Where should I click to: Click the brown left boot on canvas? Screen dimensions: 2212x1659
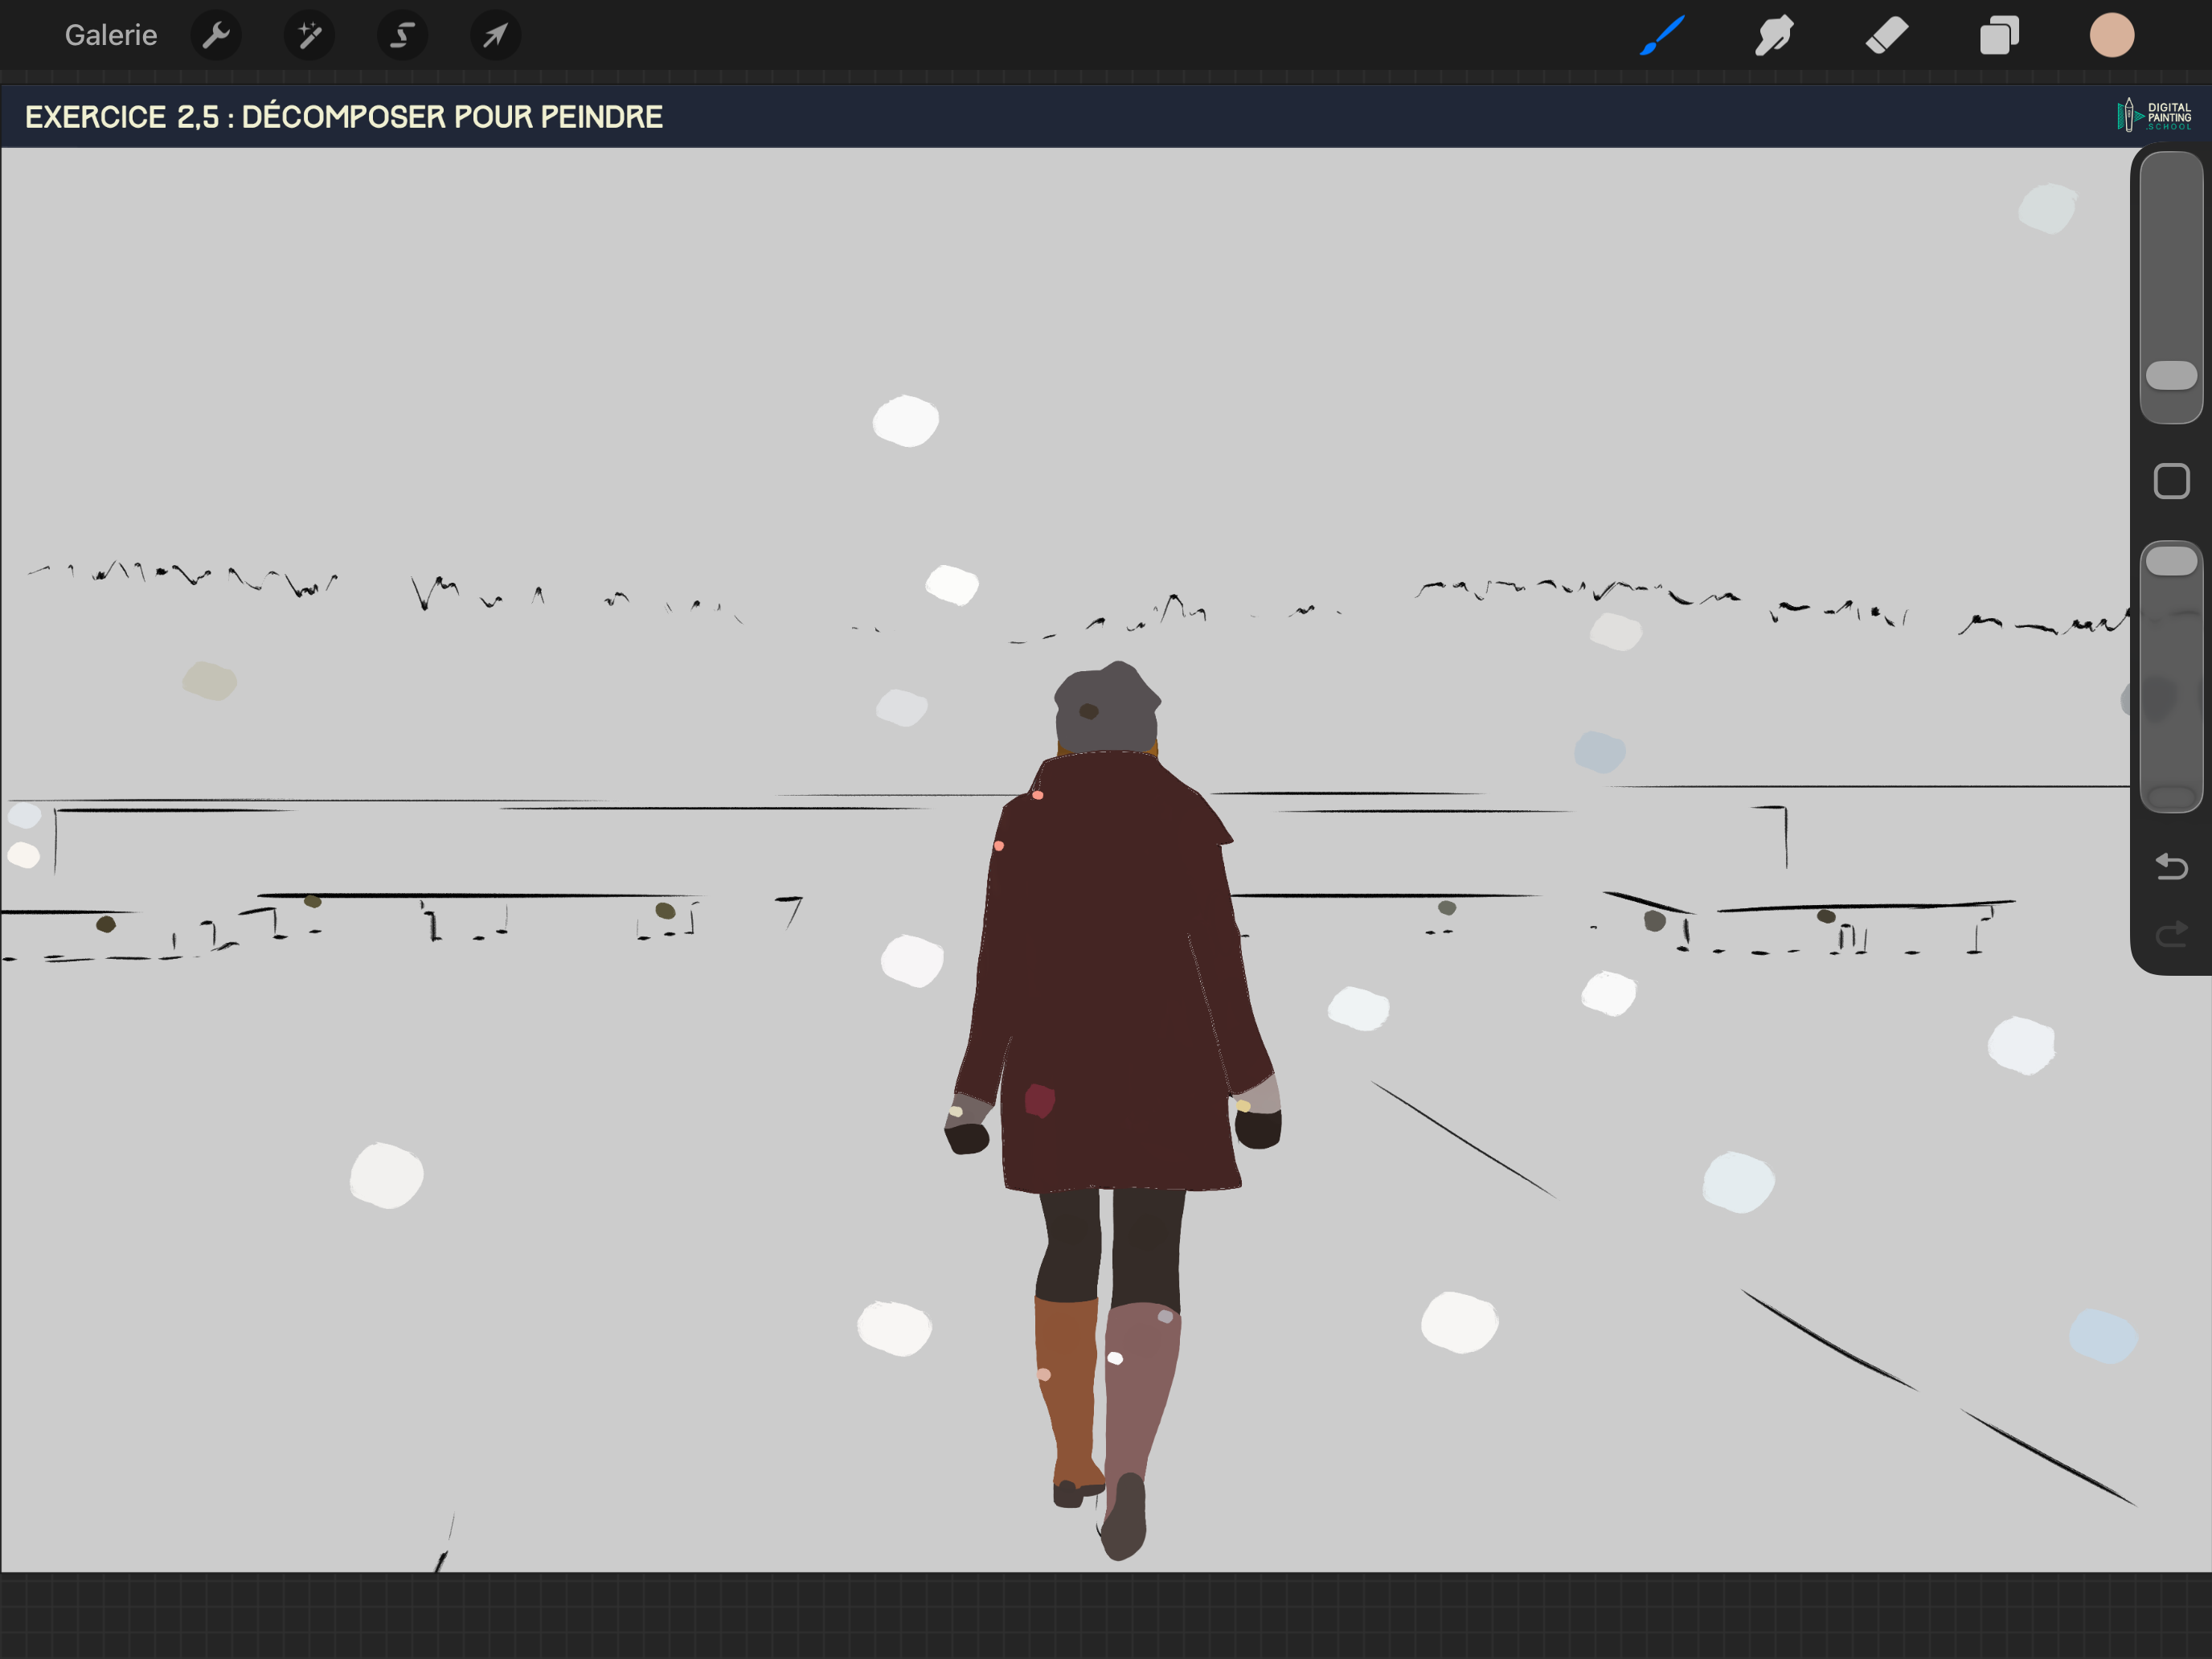(1068, 1390)
